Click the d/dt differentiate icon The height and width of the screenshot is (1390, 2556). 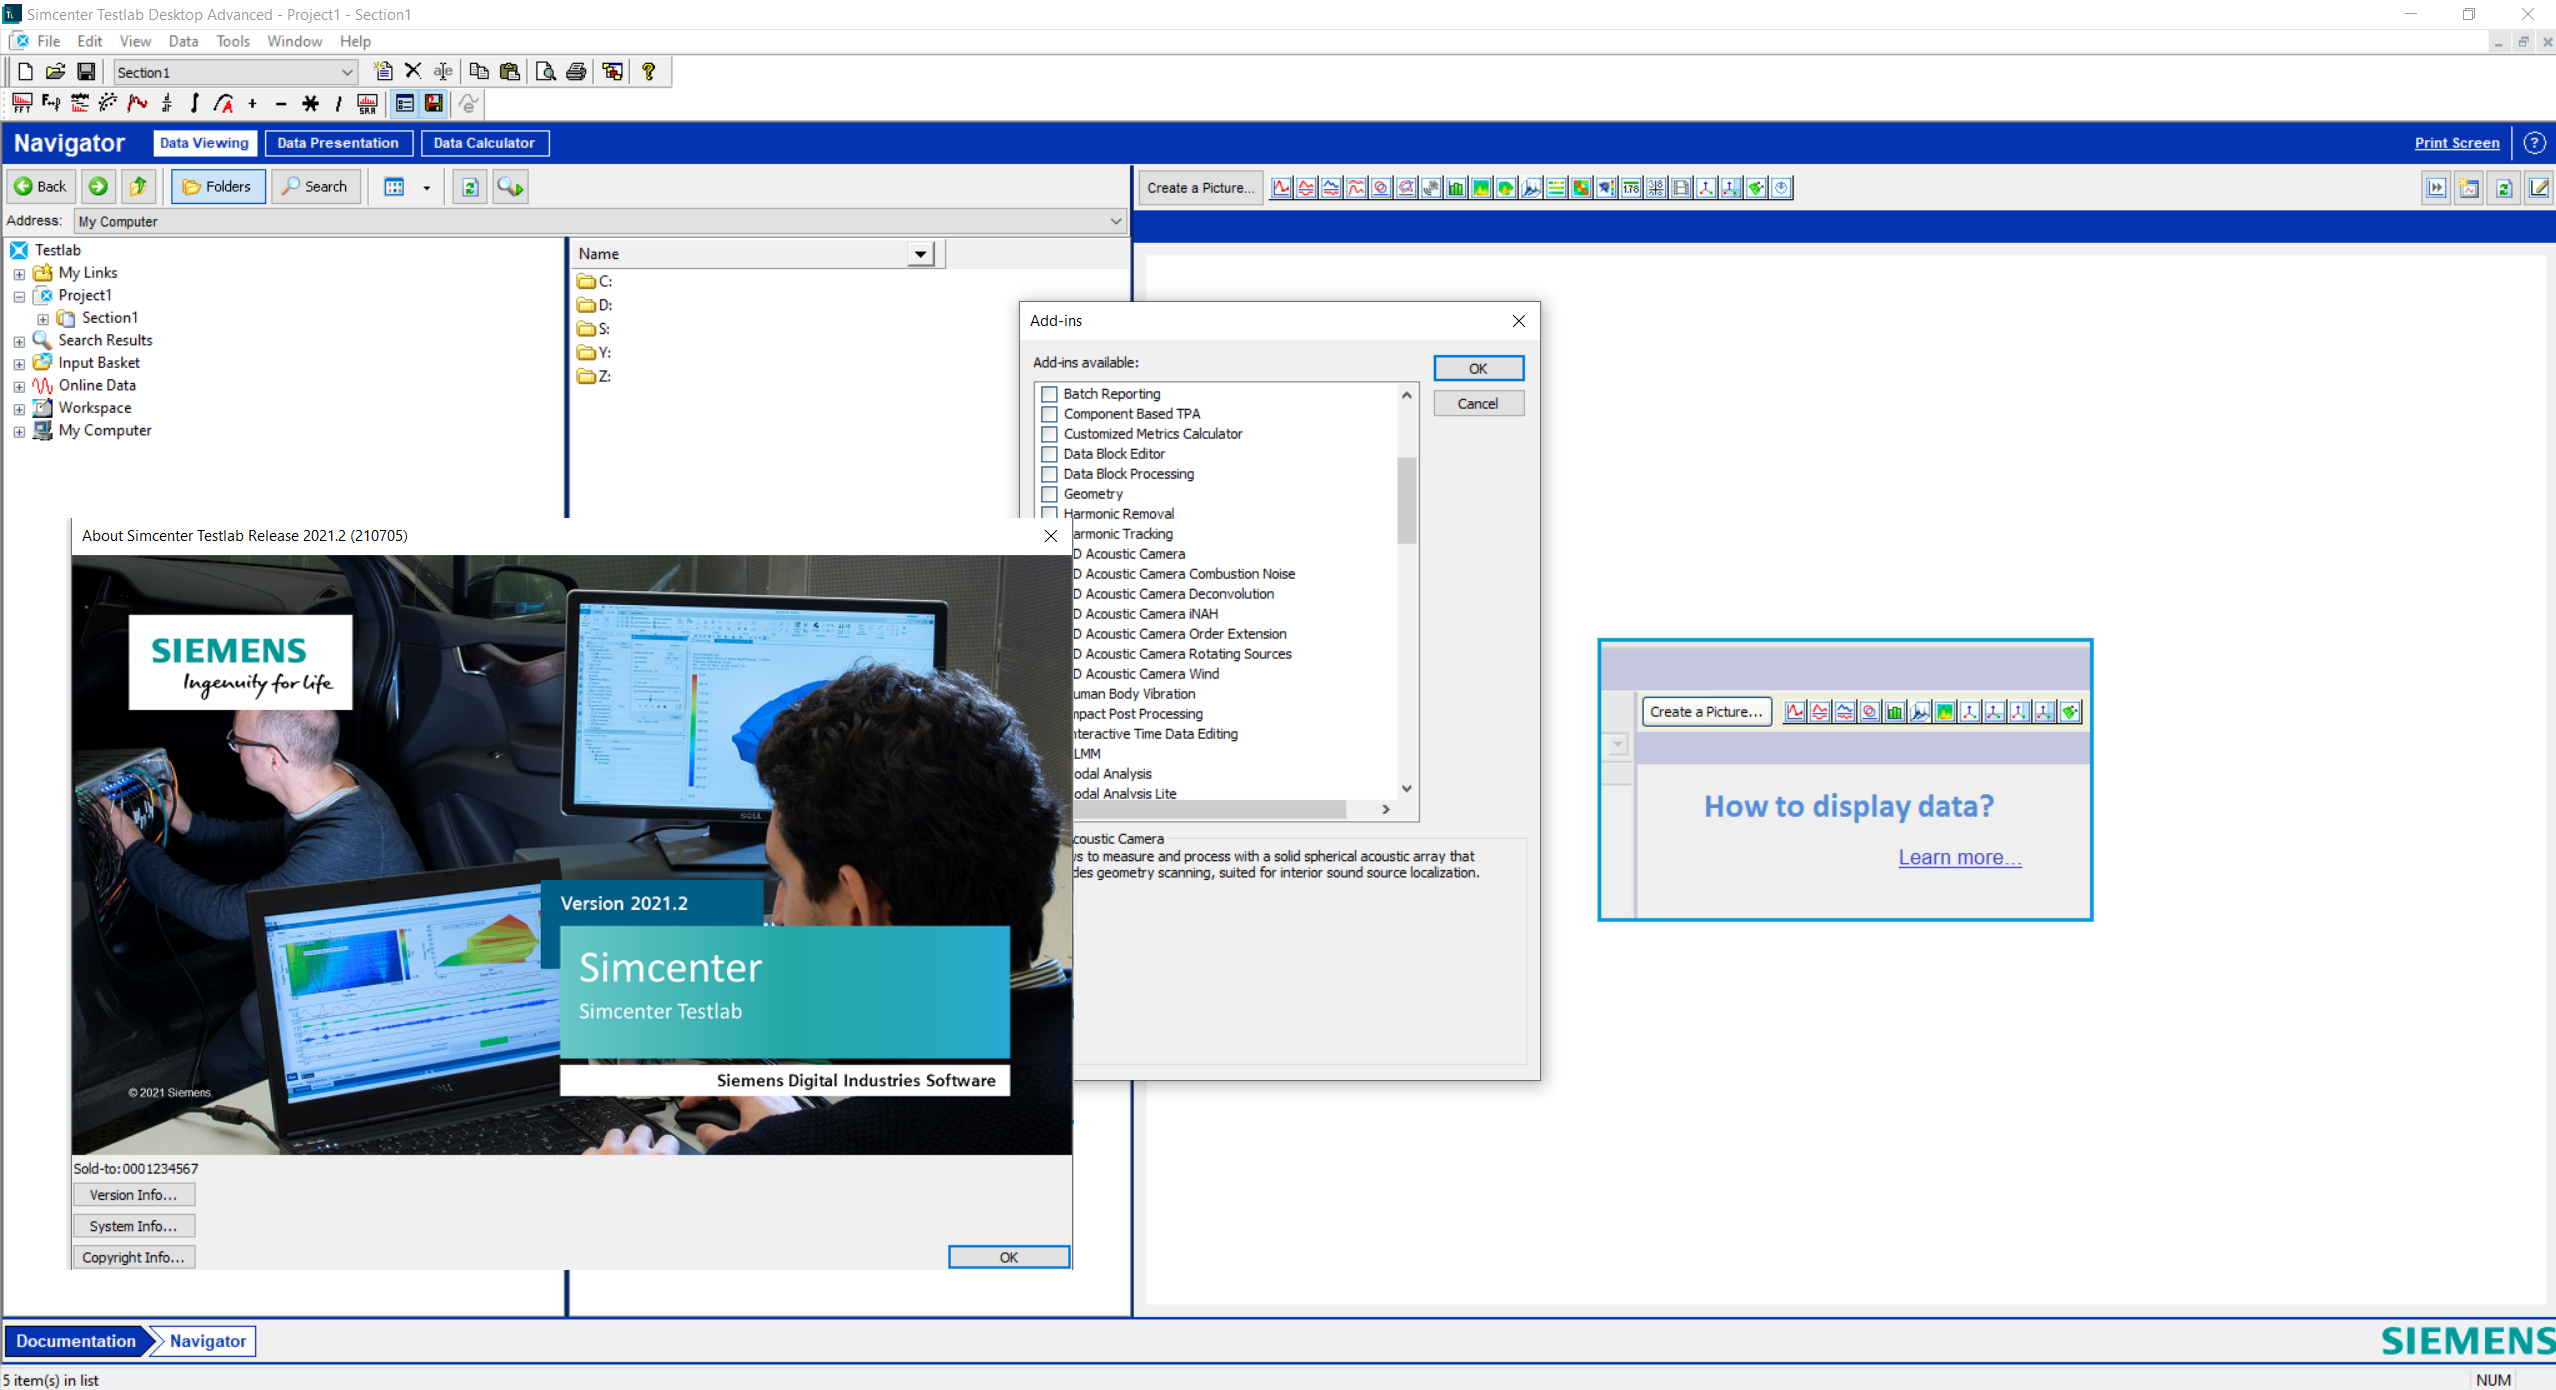point(166,103)
